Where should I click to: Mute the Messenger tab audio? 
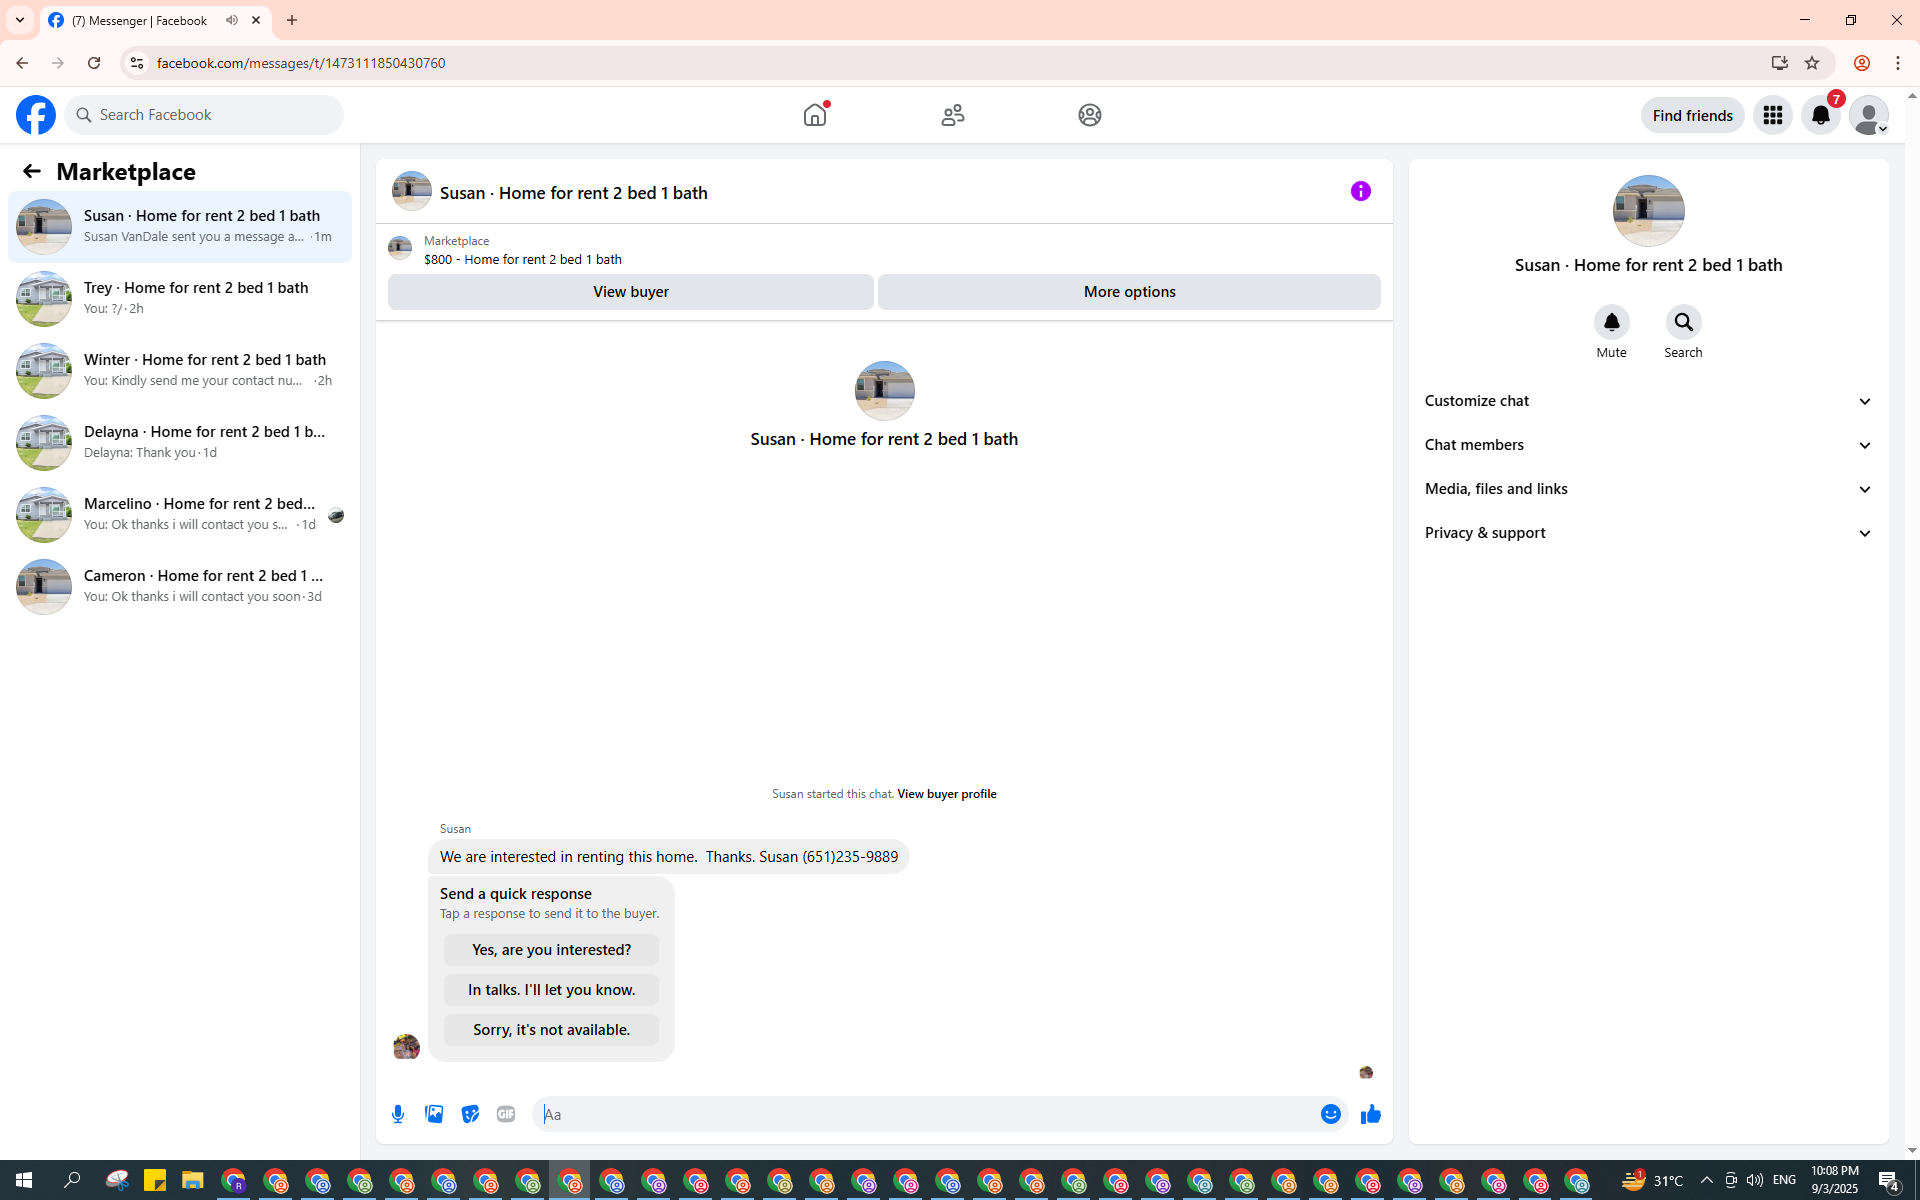point(232,20)
